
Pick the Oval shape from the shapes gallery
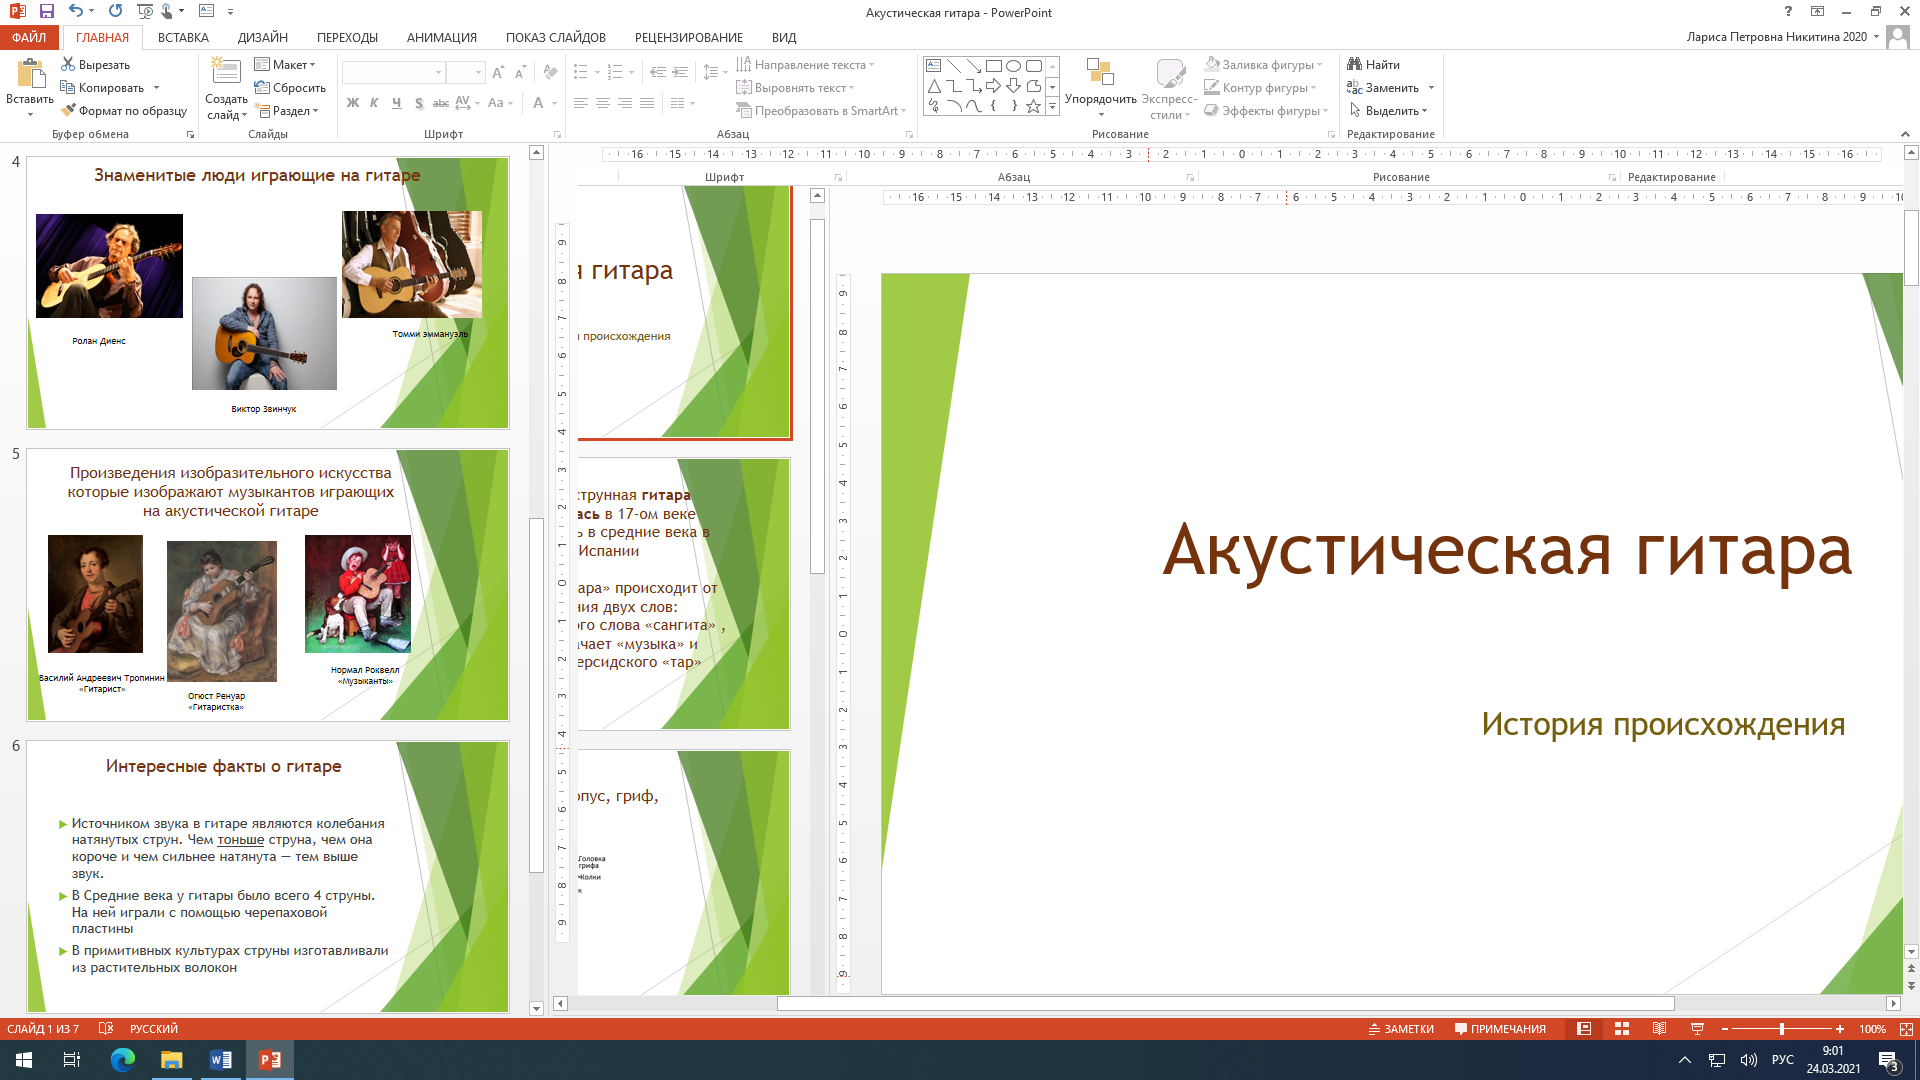click(x=1013, y=66)
